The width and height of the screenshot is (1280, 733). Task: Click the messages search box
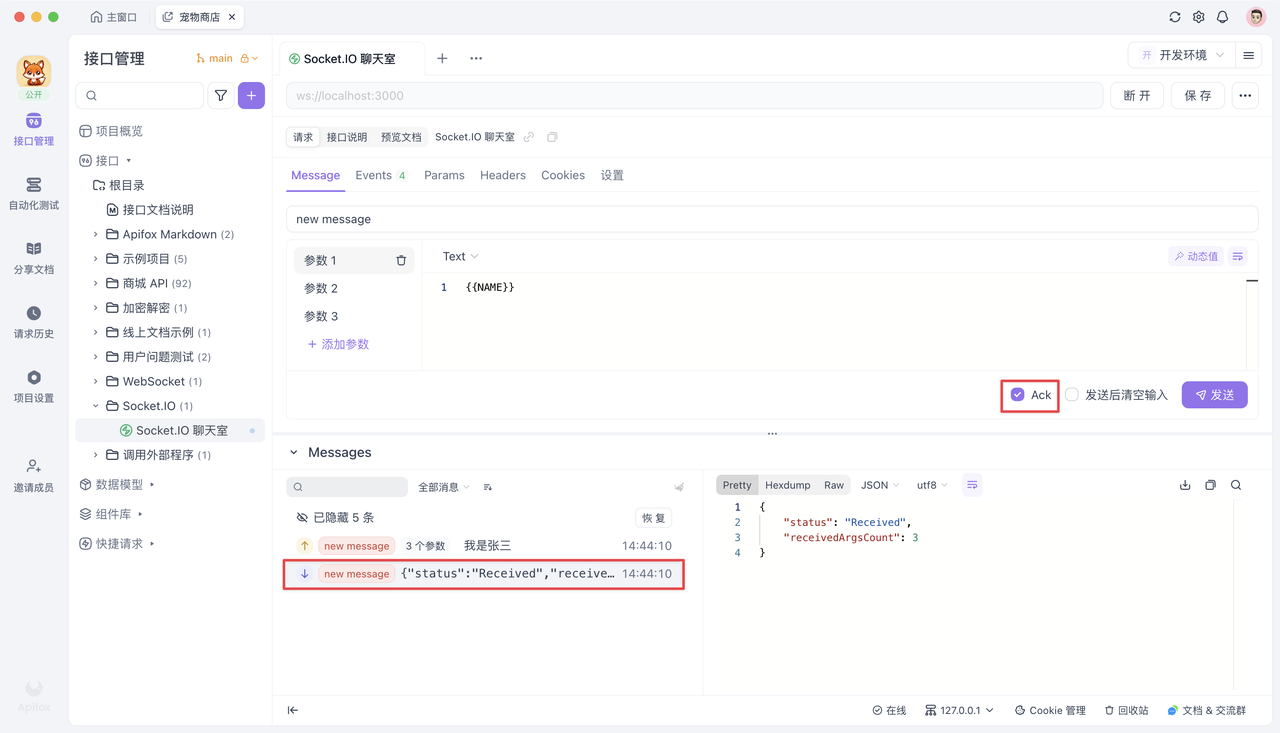click(x=347, y=487)
